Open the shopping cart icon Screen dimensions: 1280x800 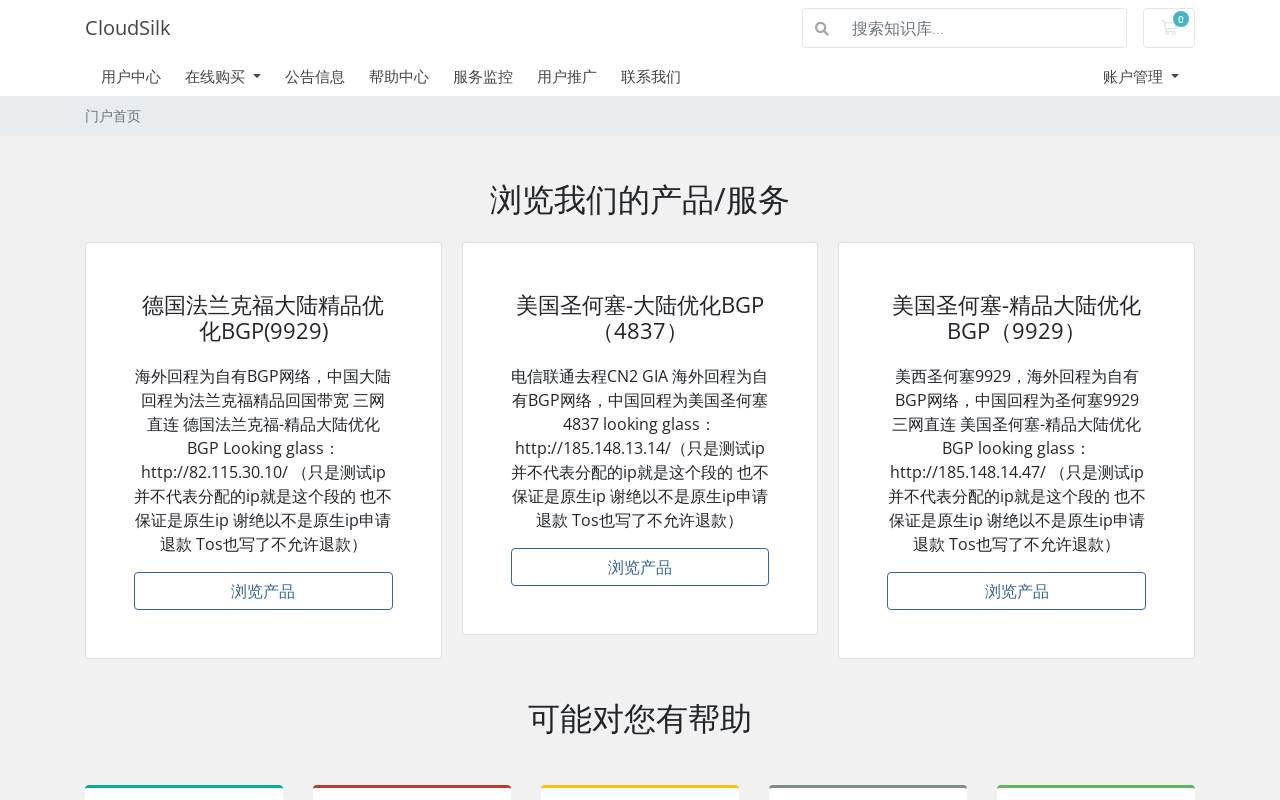click(x=1168, y=28)
